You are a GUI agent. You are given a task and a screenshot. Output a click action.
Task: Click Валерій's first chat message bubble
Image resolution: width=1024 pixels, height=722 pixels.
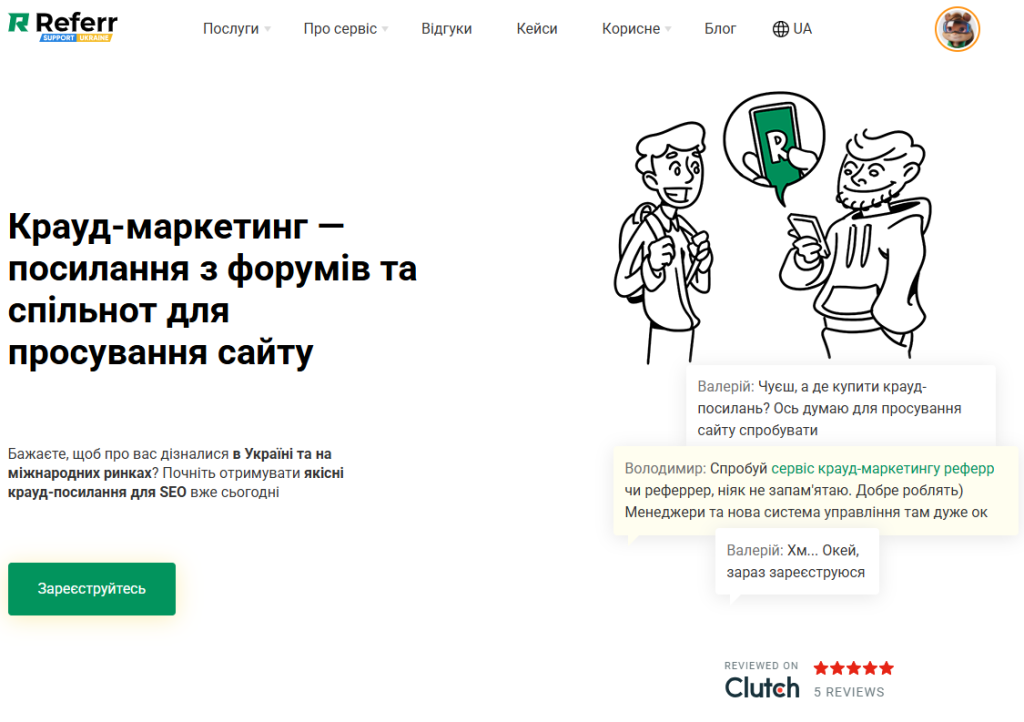pyautogui.click(x=841, y=407)
